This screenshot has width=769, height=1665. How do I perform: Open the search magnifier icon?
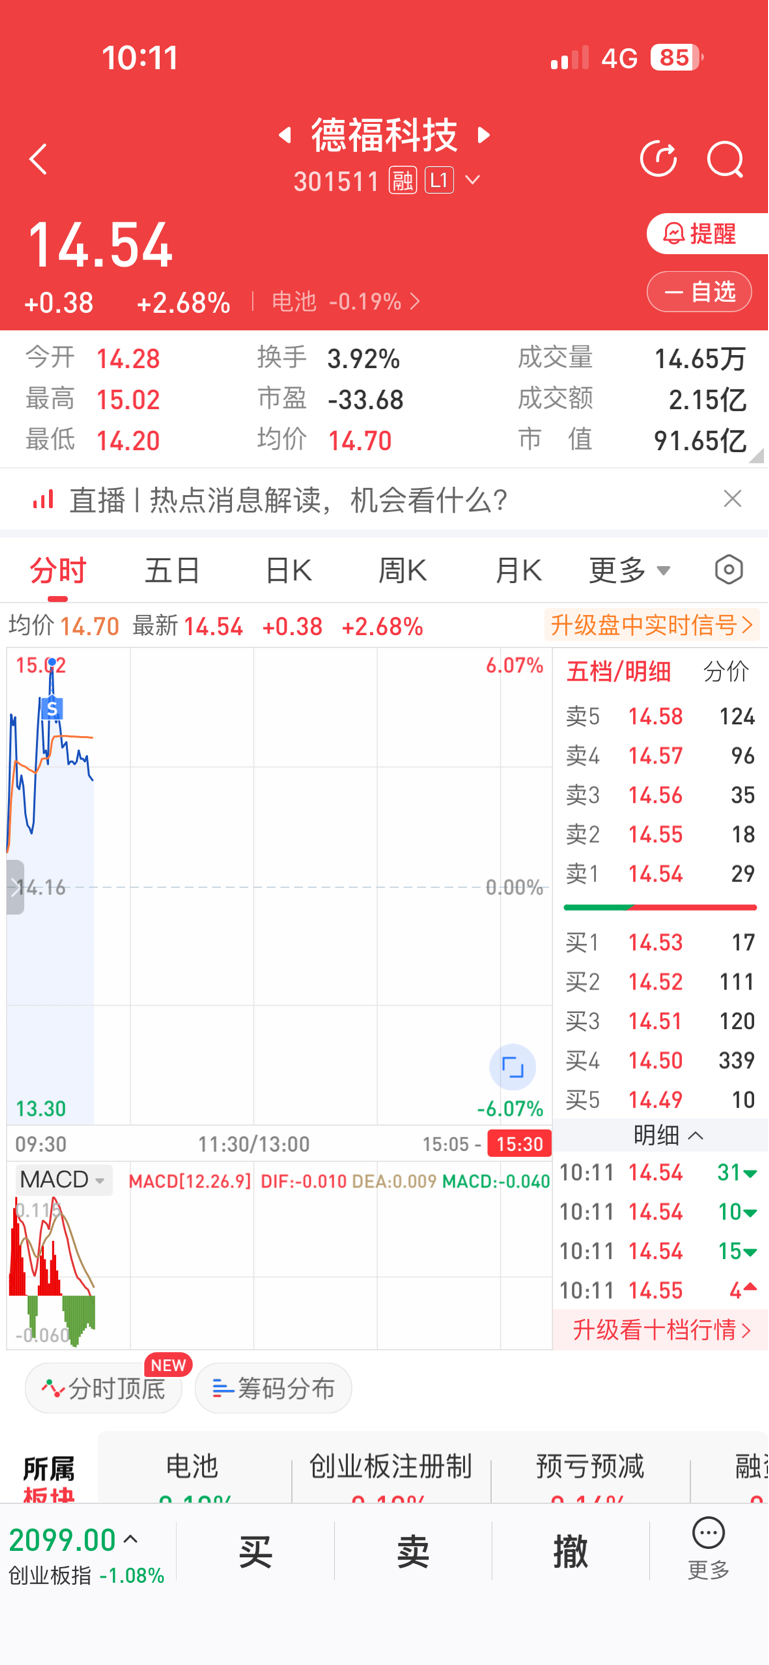(725, 159)
